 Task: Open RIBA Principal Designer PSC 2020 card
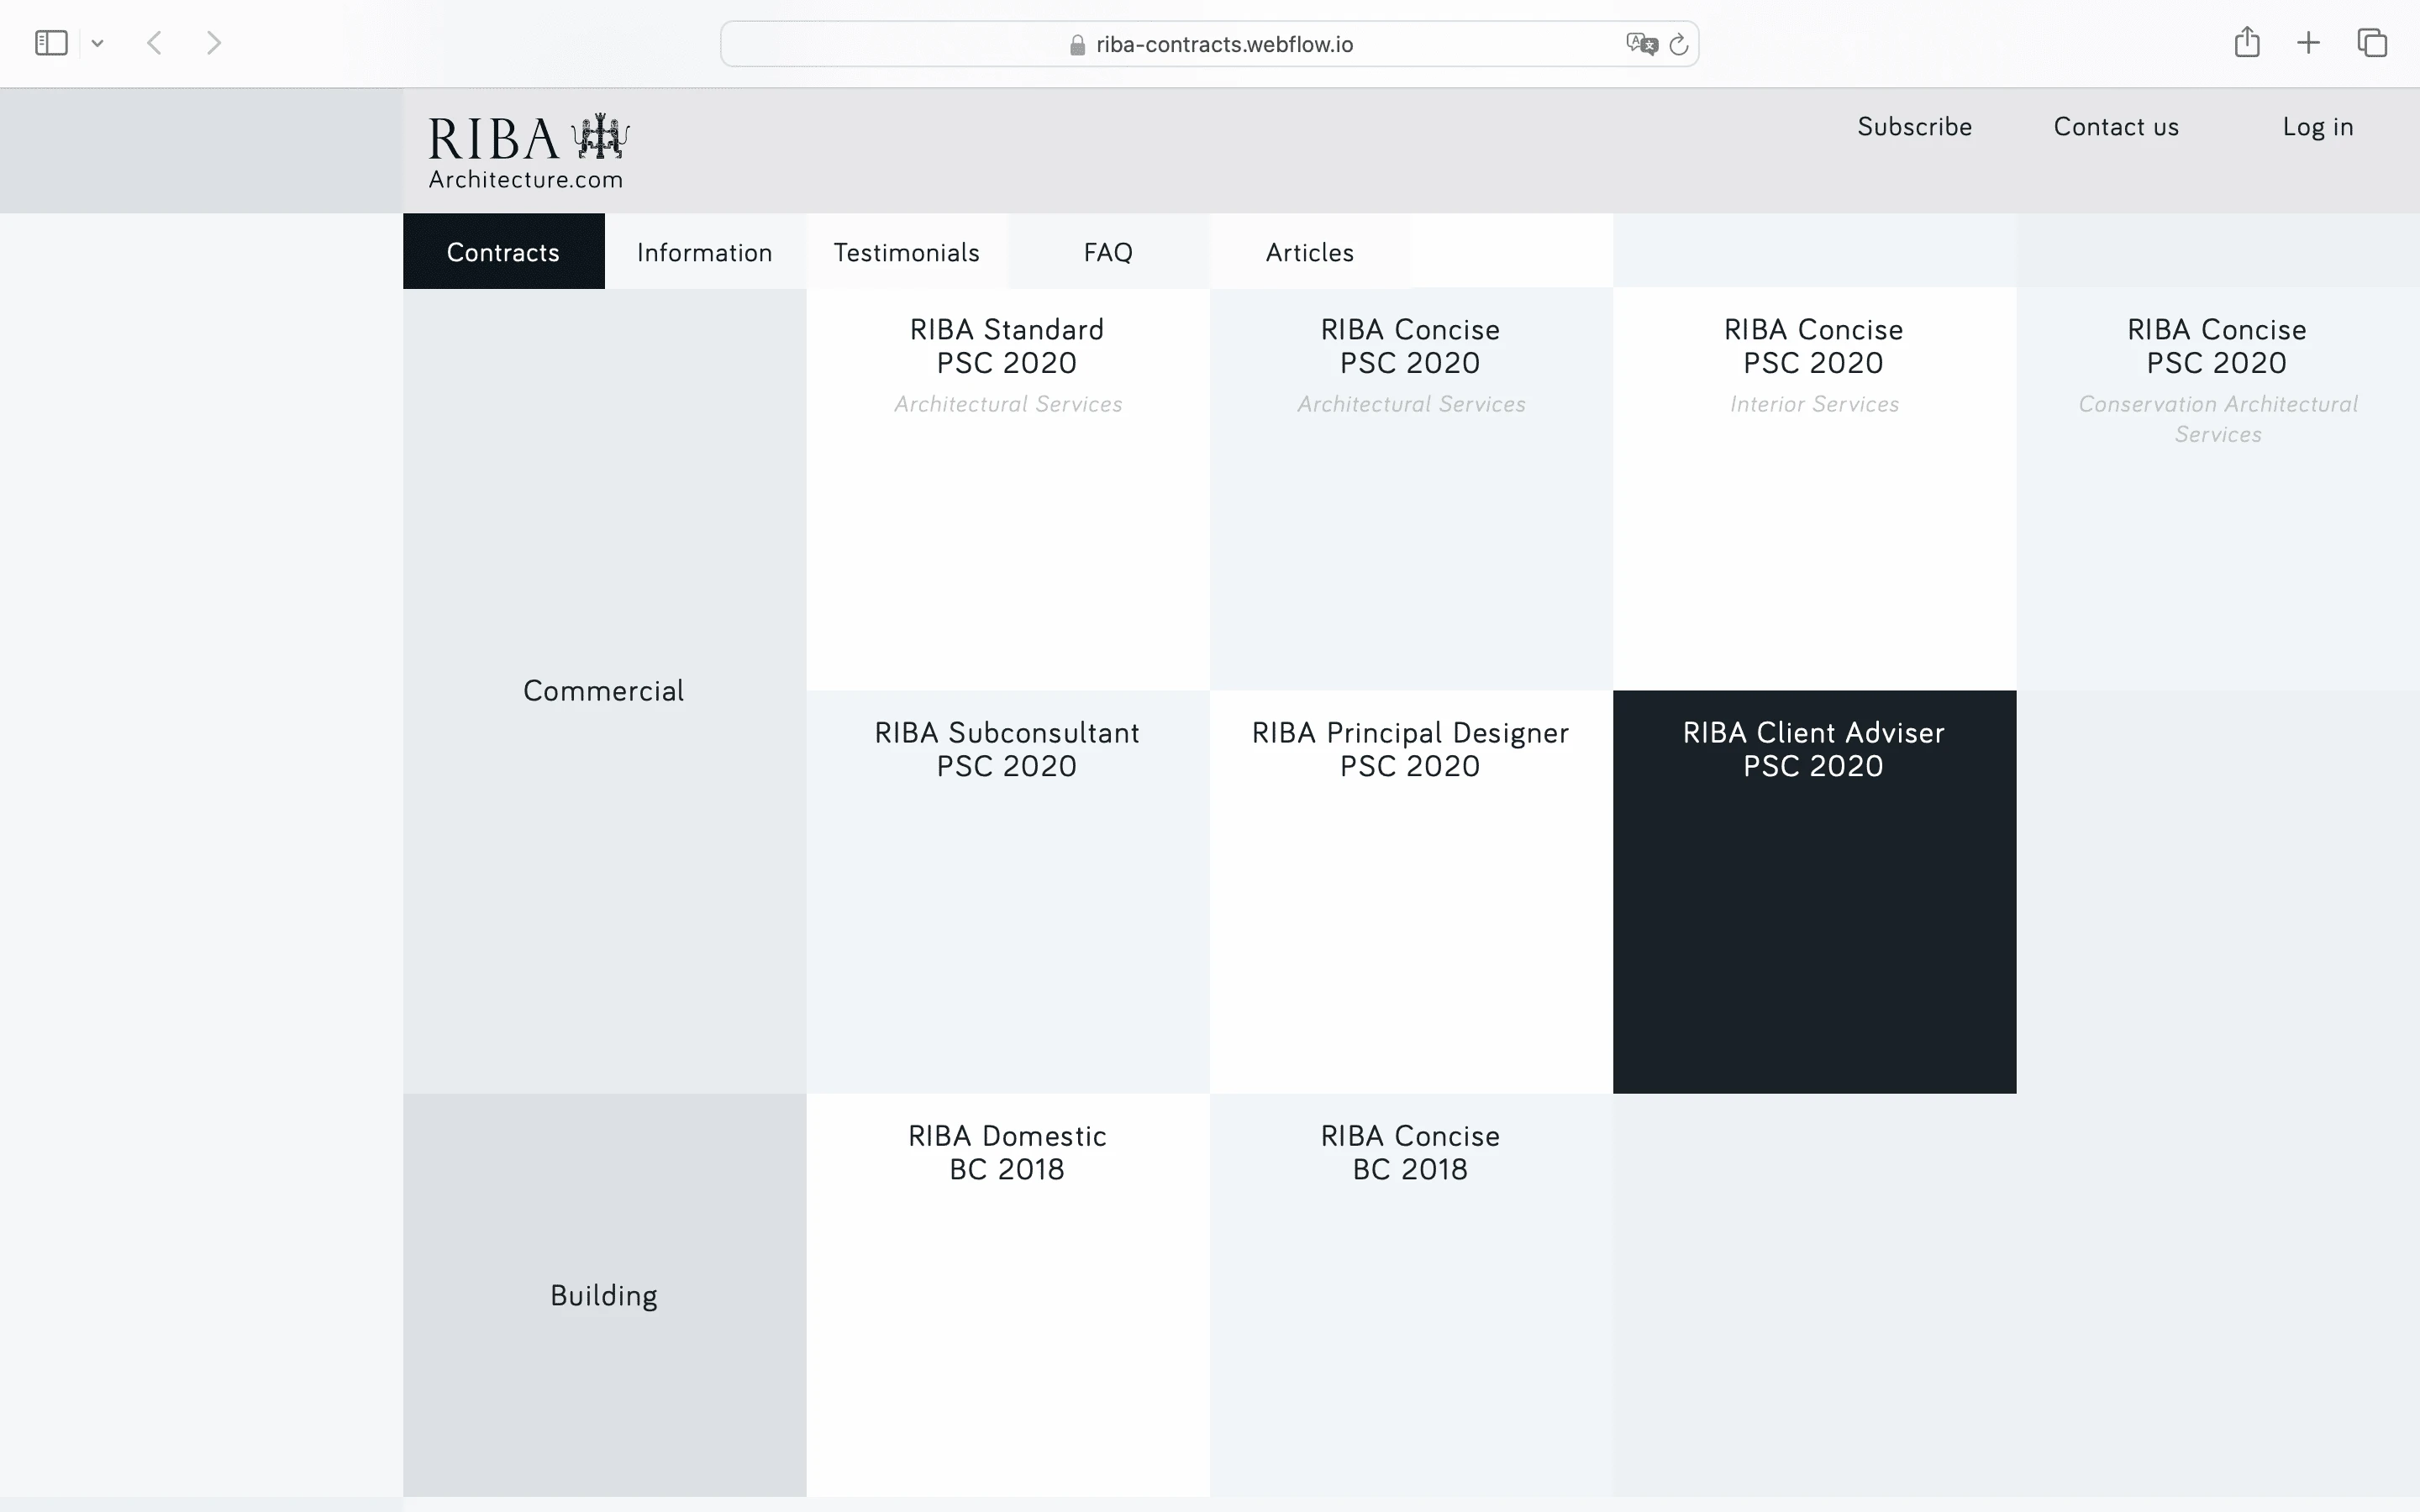[1411, 892]
